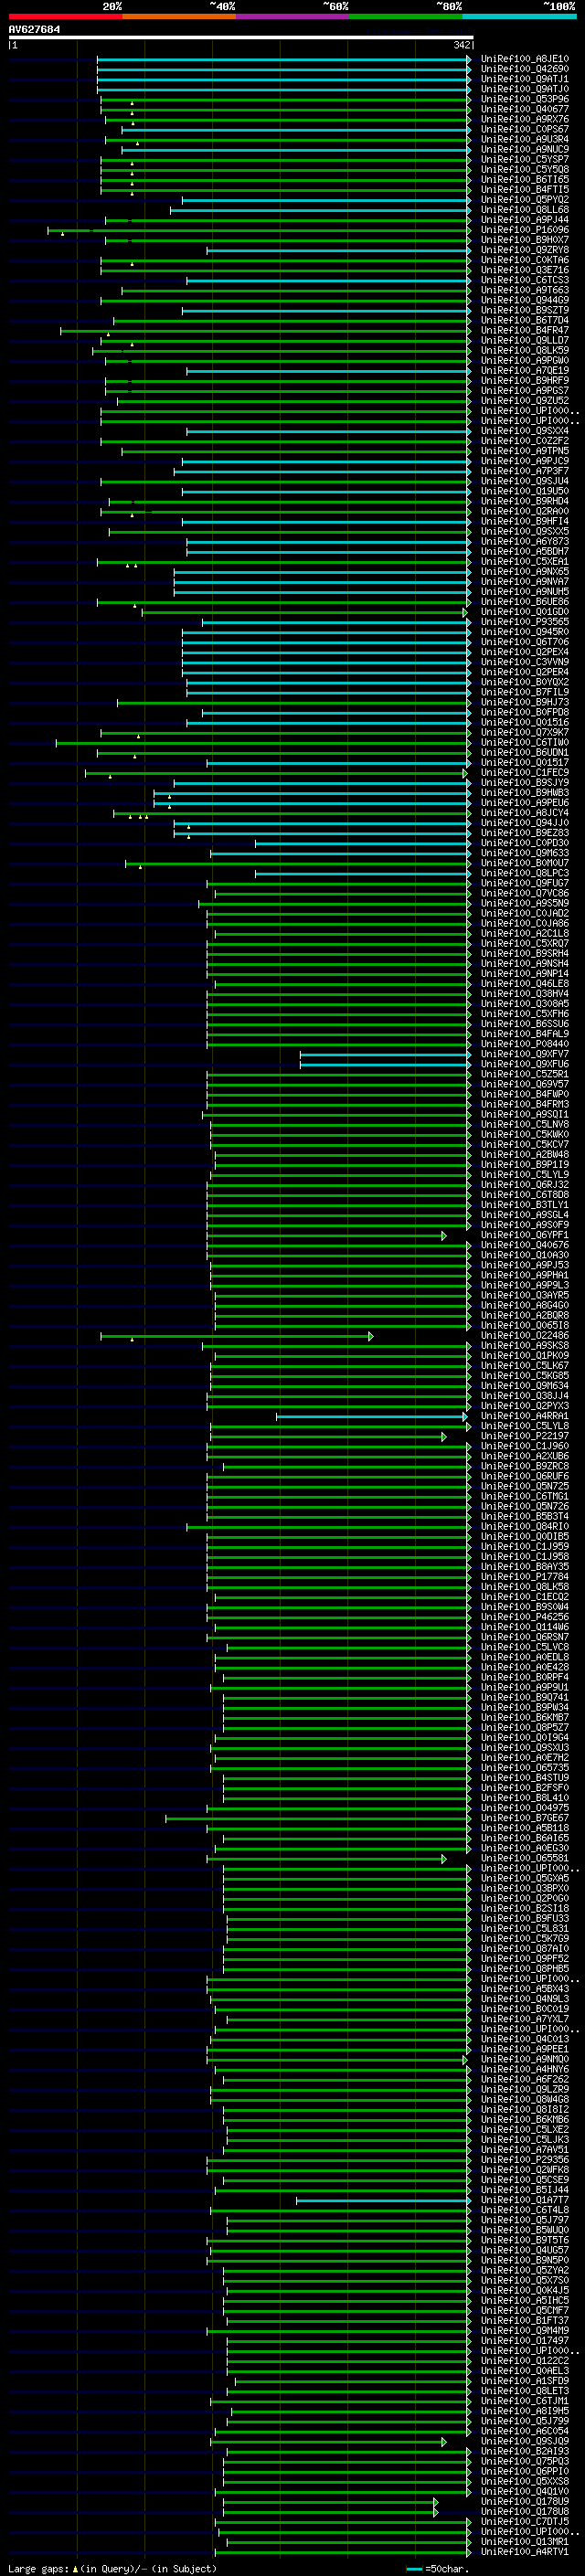Click the UniRef100_C5Z5R1 label

click(x=525, y=1074)
